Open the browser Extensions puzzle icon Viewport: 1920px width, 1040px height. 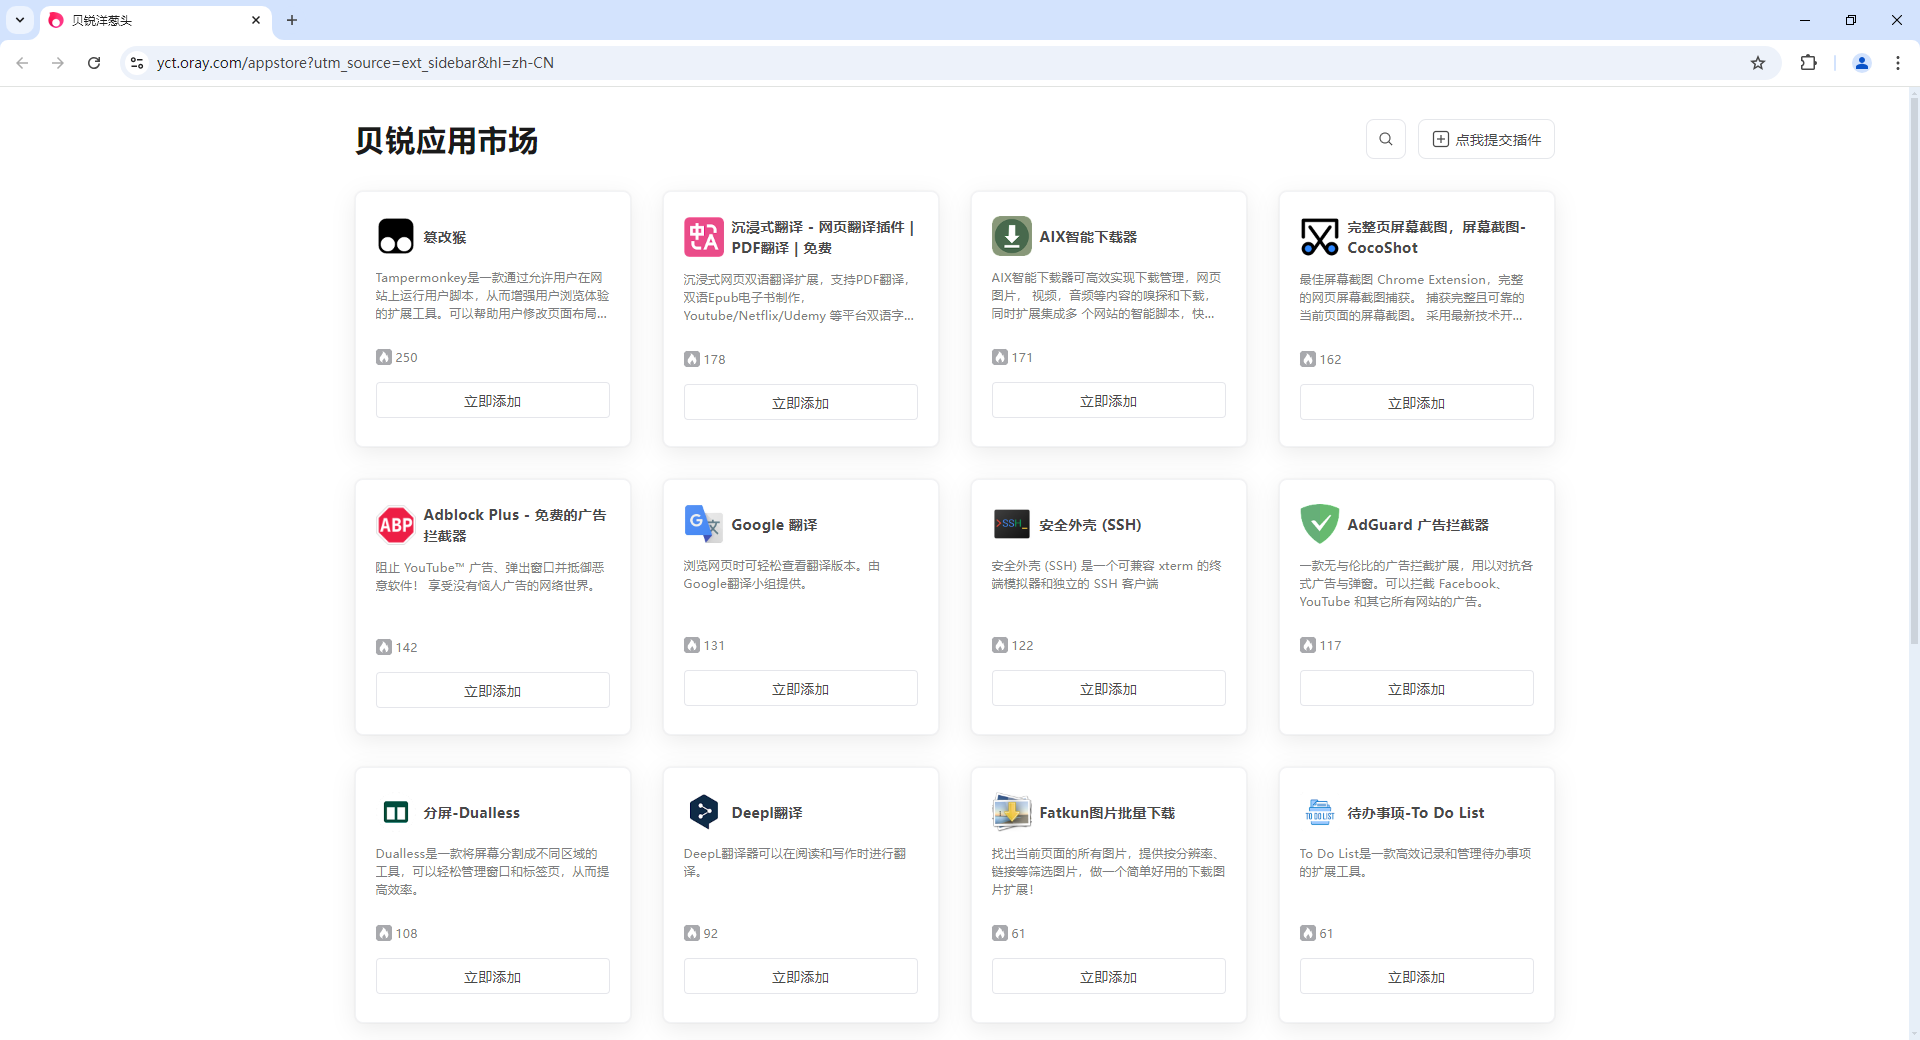click(x=1808, y=63)
